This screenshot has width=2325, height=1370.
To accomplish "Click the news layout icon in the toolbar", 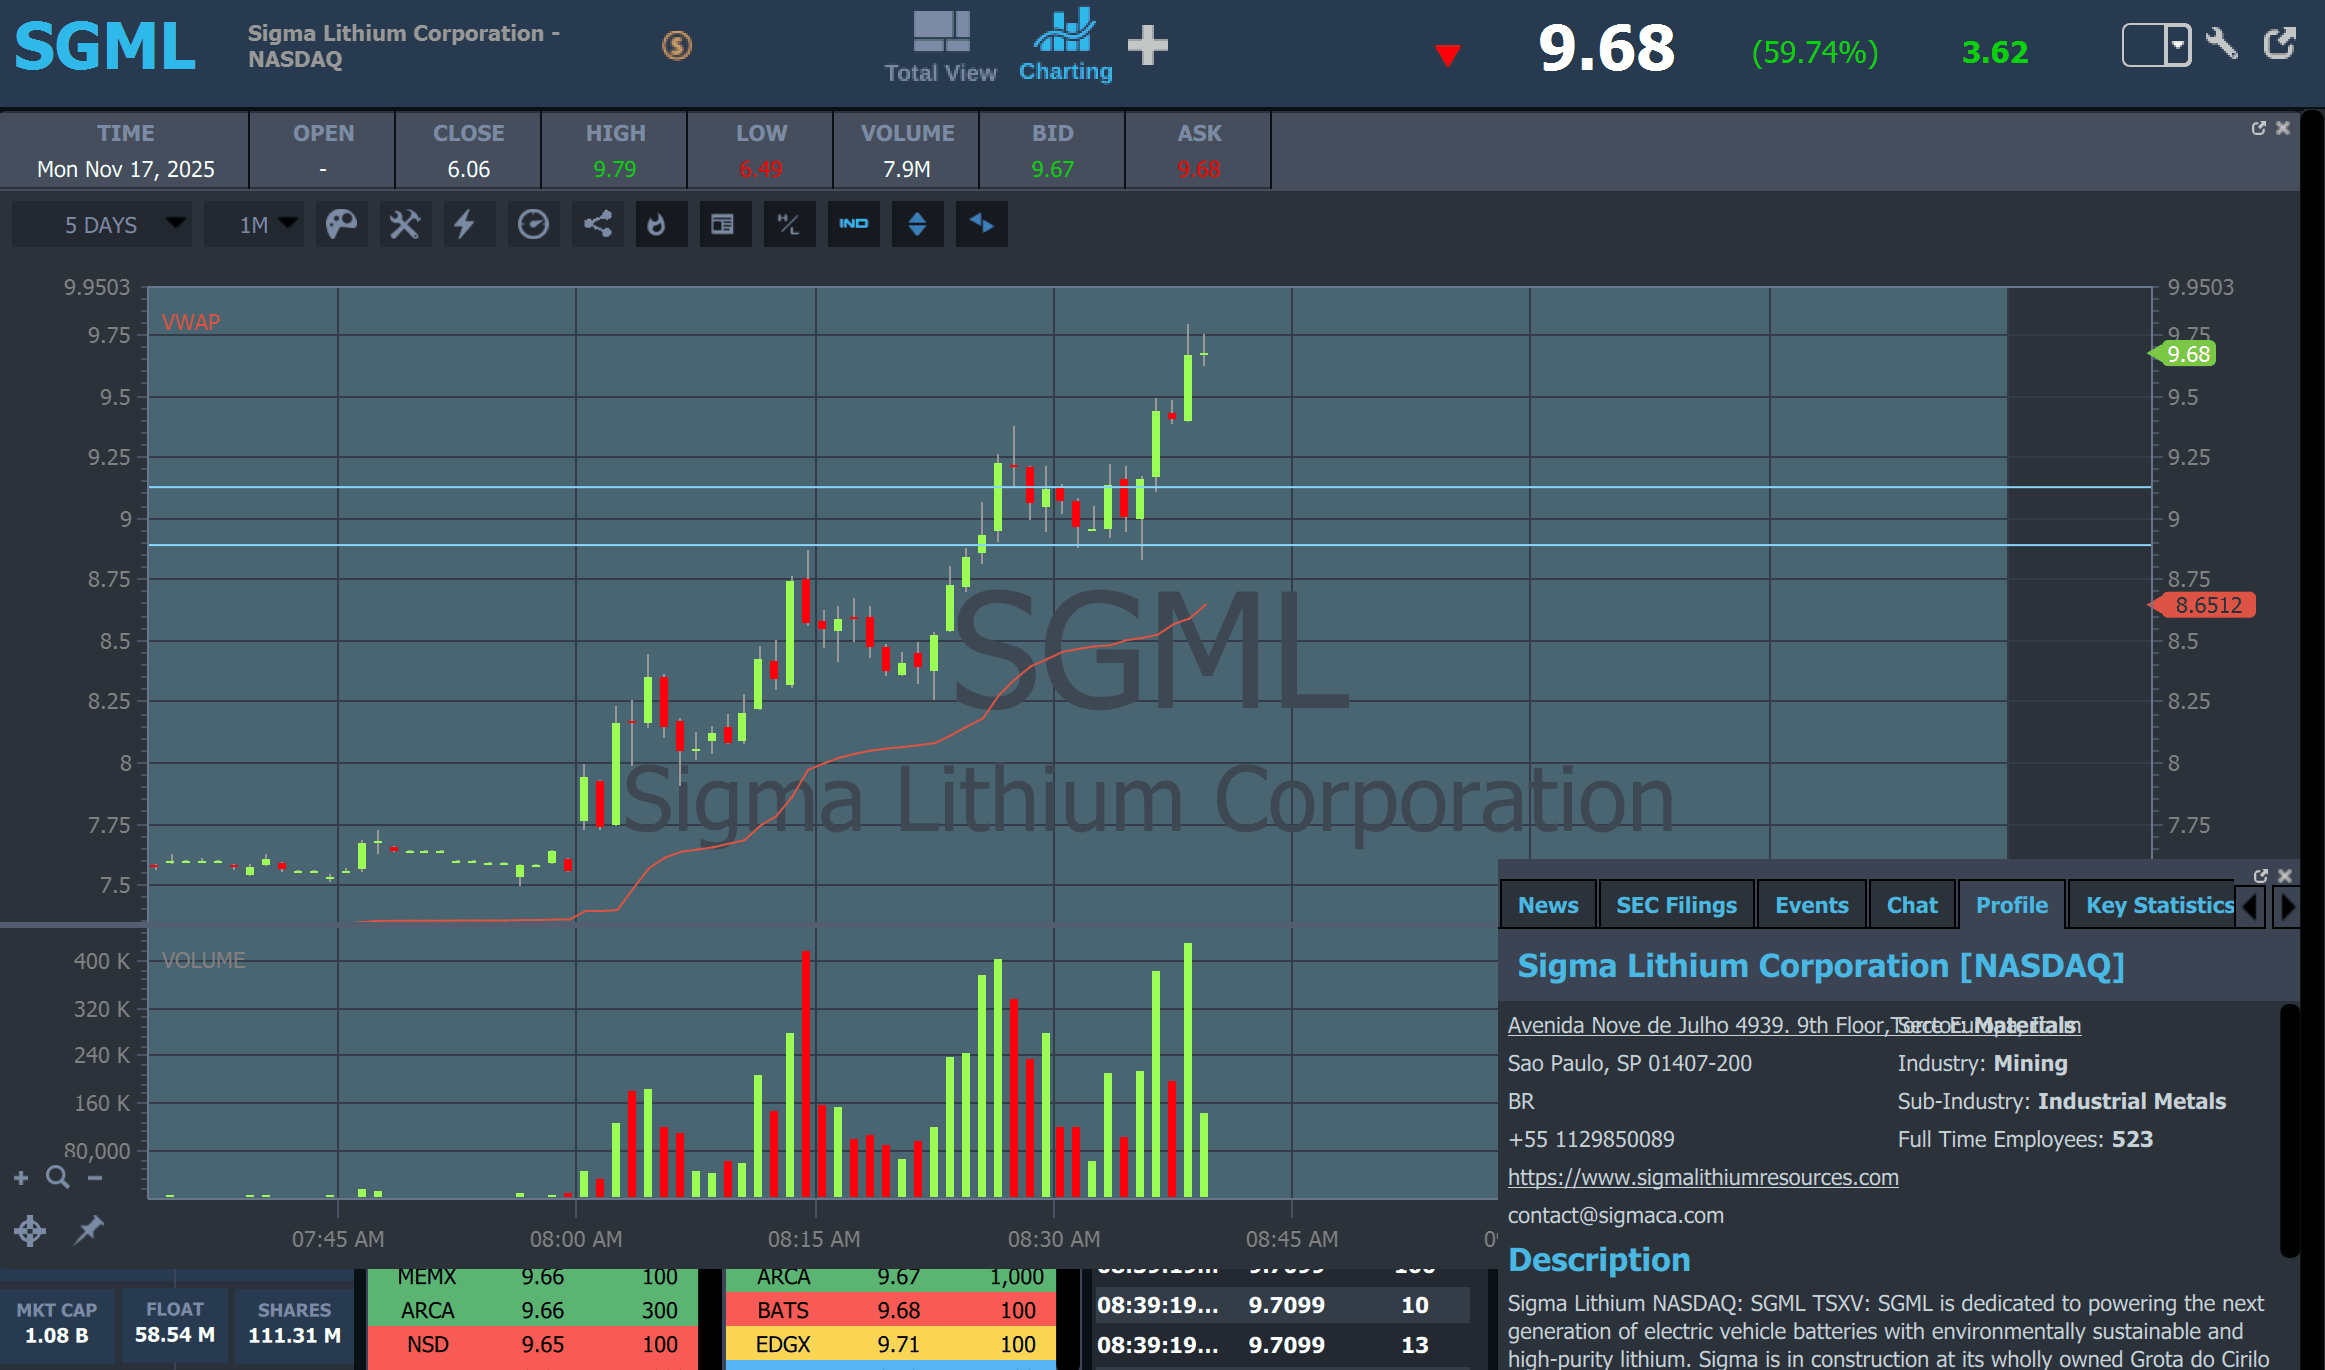I will [722, 224].
